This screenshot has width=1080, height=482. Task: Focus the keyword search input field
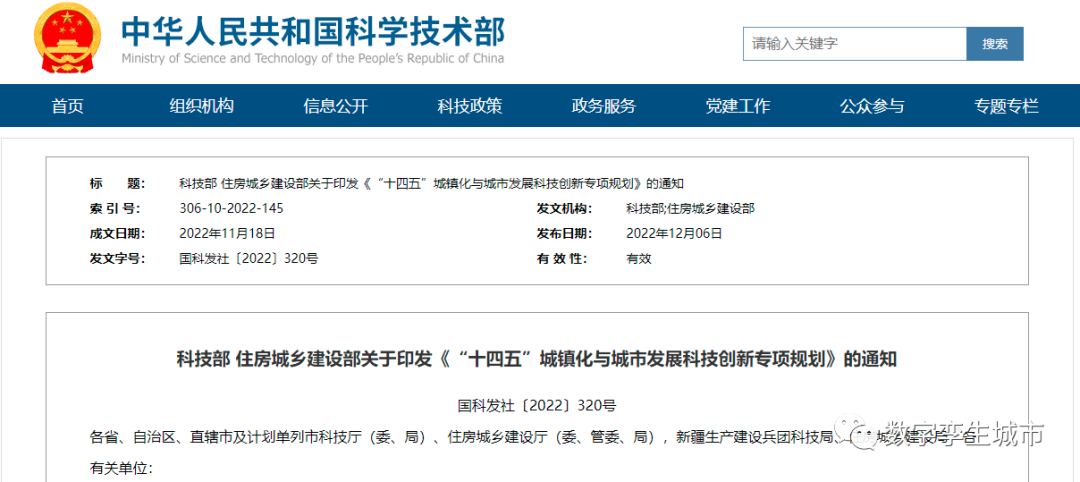pyautogui.click(x=855, y=44)
